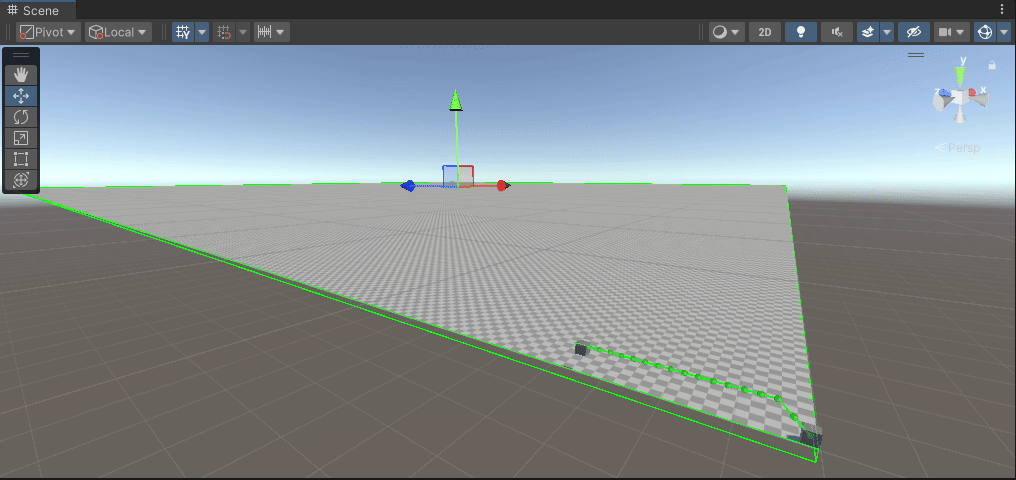Toggle scene effects layers icon
The image size is (1016, 480).
click(868, 32)
